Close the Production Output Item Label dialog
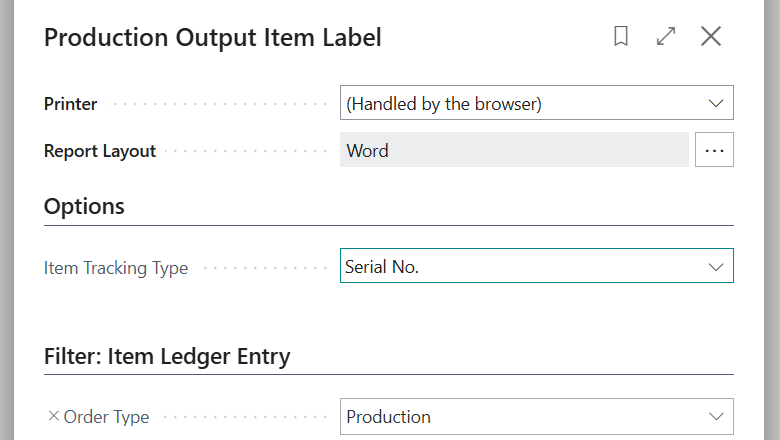The height and width of the screenshot is (440, 780). 711,37
